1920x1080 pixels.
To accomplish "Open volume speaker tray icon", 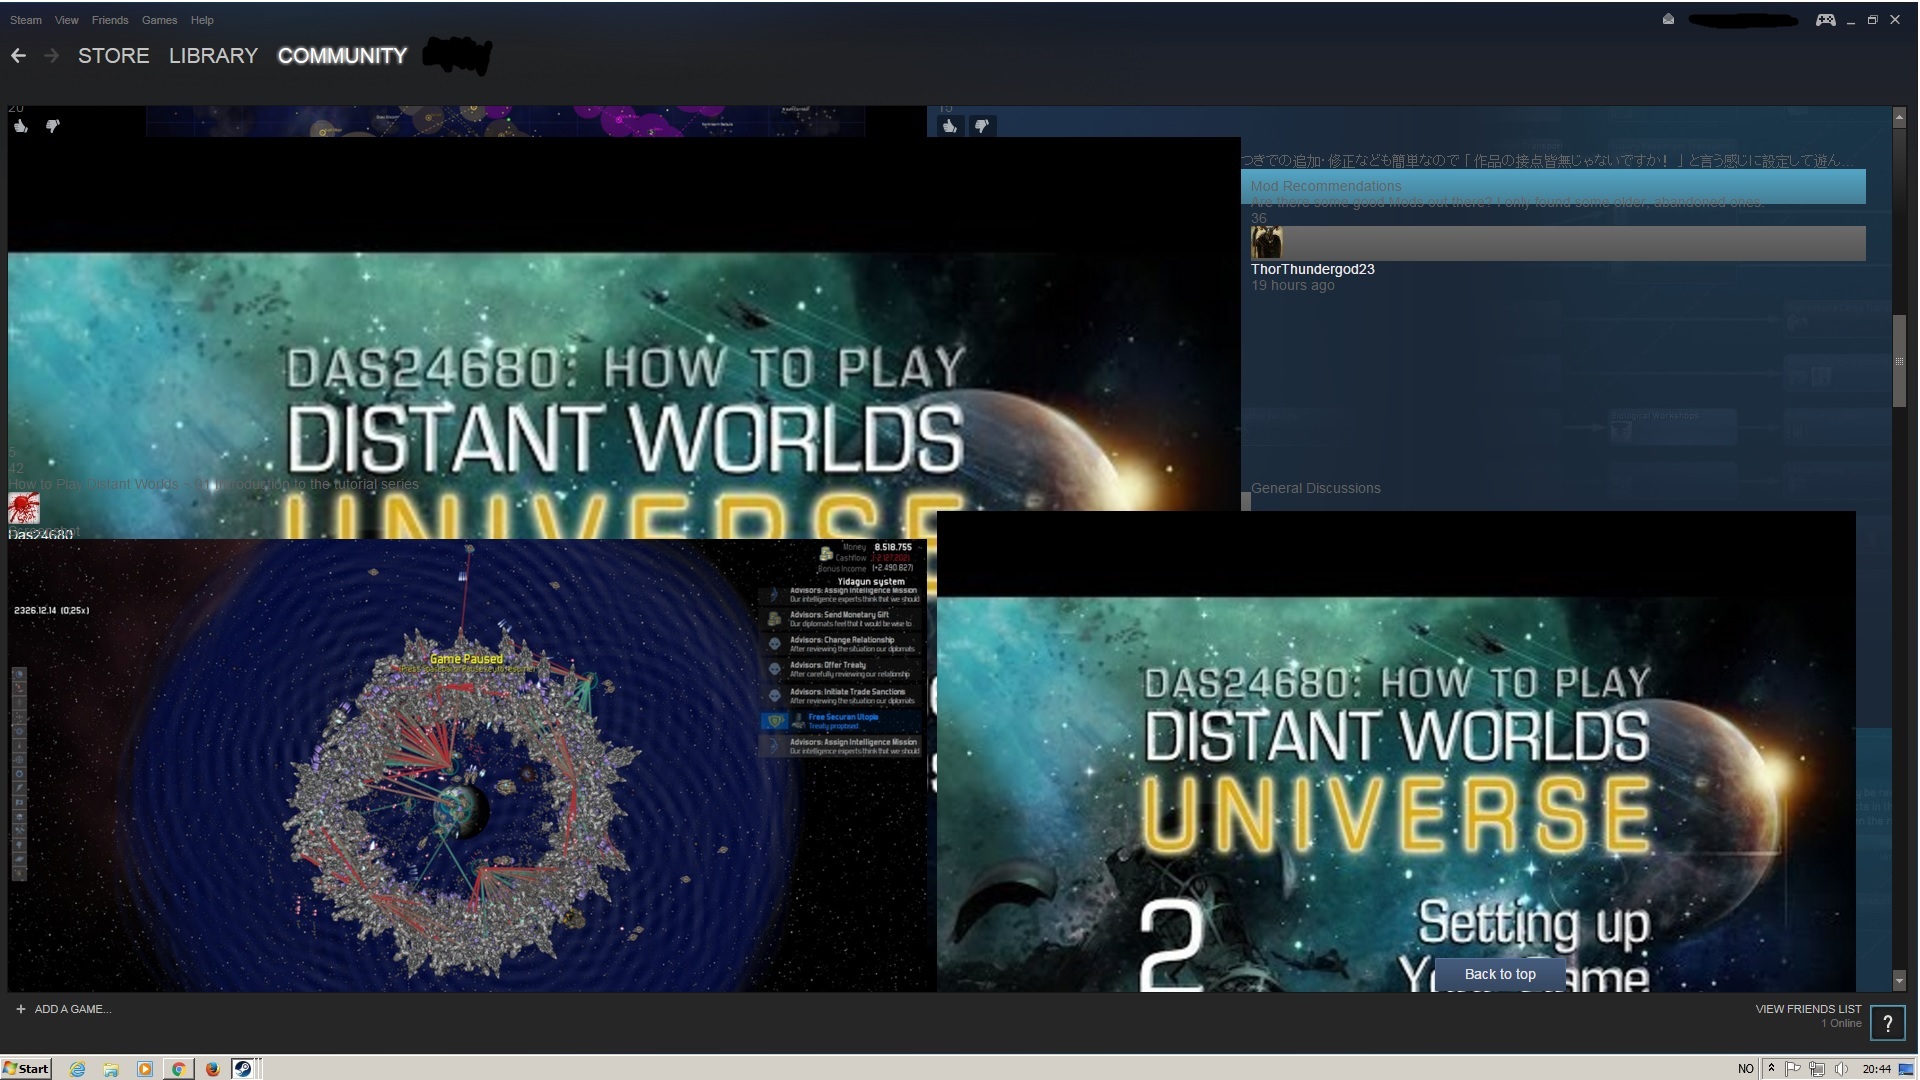I will coord(1841,1068).
